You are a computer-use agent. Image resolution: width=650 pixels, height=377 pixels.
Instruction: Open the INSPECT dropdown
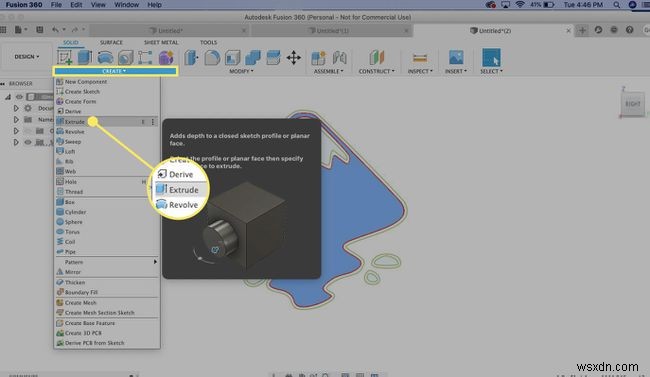pyautogui.click(x=420, y=71)
